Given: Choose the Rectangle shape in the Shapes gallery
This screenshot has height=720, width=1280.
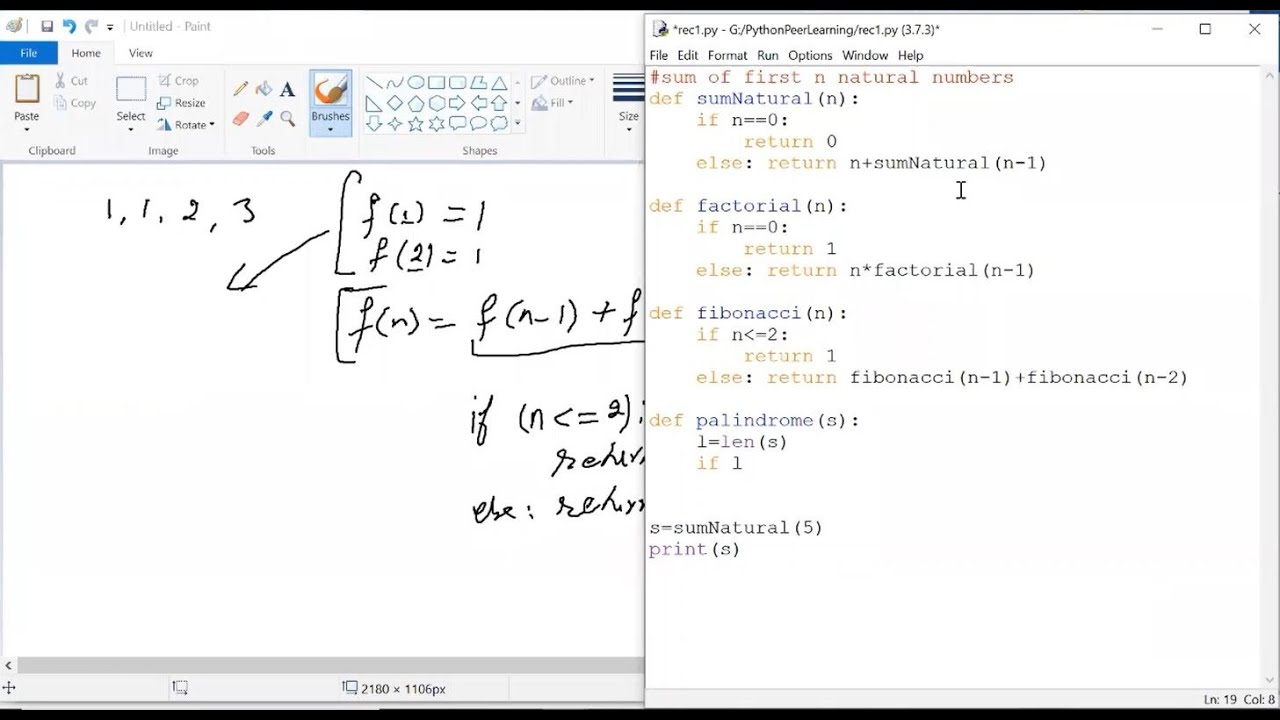Looking at the screenshot, I should tap(437, 82).
